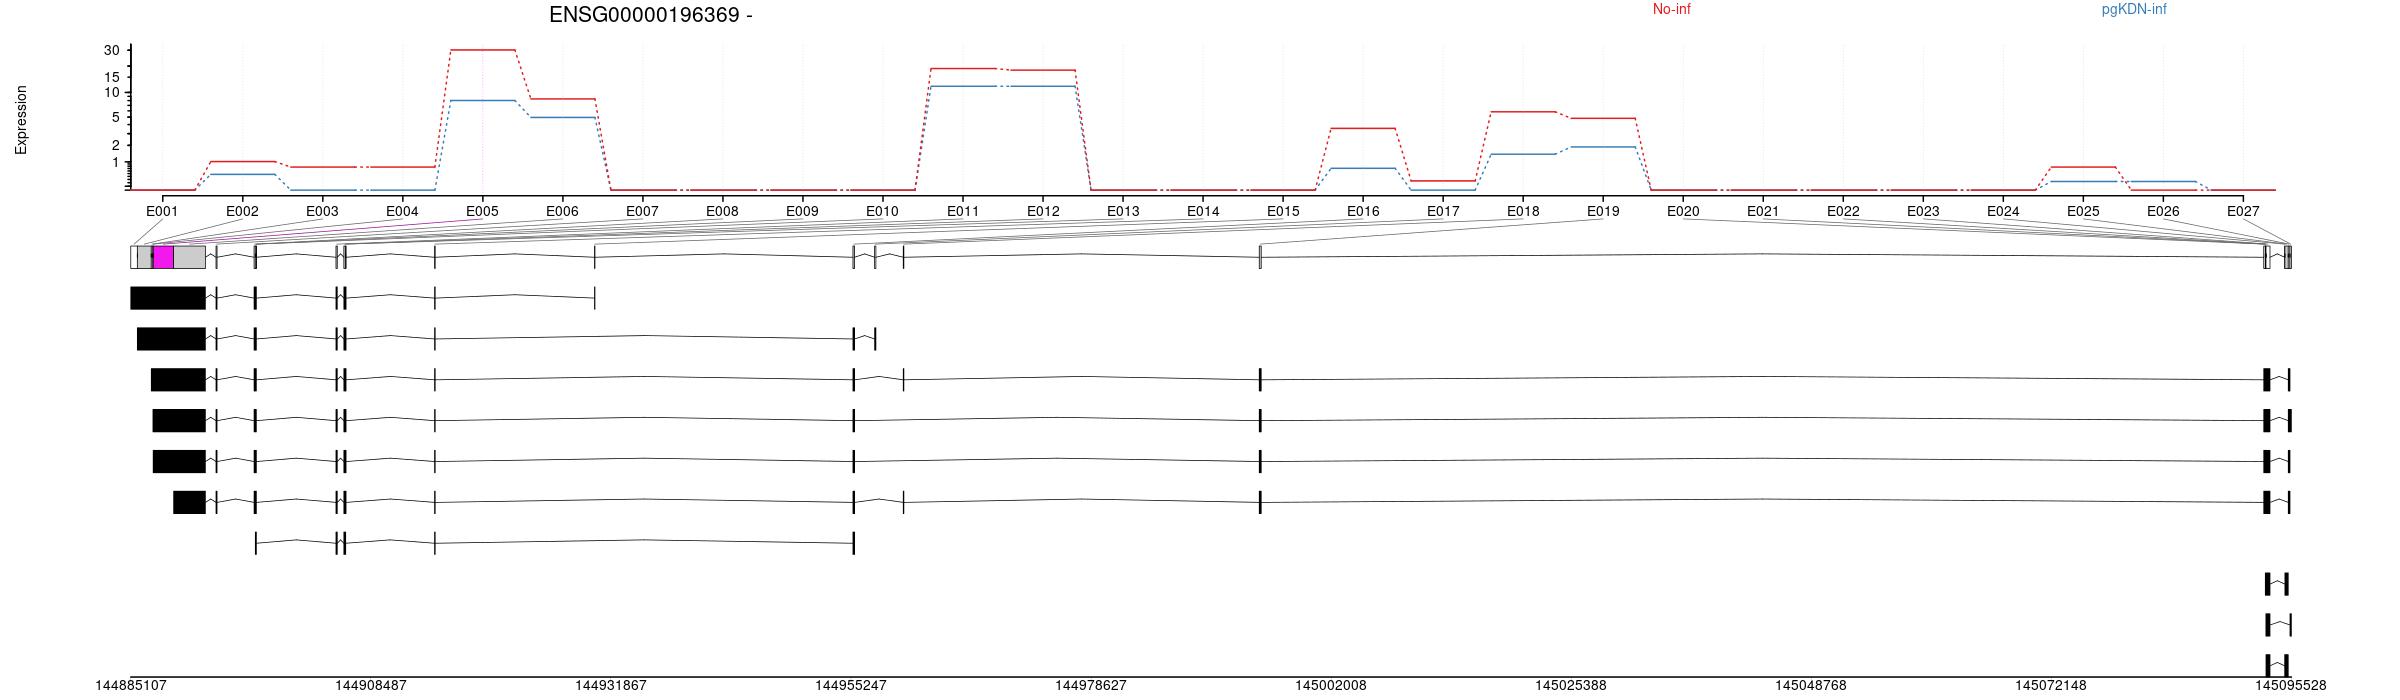Click exon label E018
The height and width of the screenshot is (700, 2400).
pos(1523,211)
